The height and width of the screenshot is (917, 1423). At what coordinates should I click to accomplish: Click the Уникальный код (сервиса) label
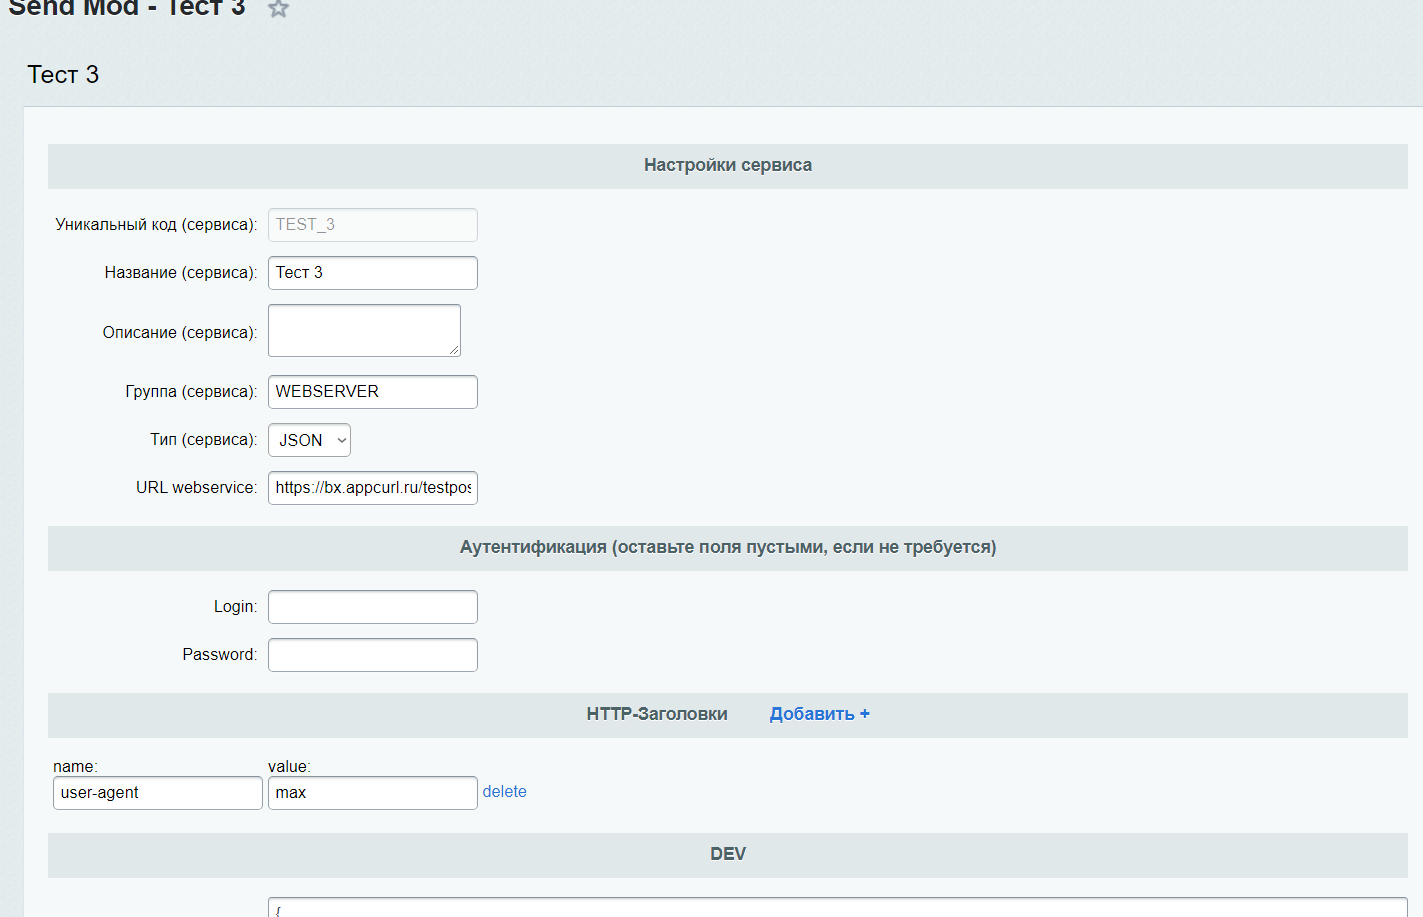156,225
